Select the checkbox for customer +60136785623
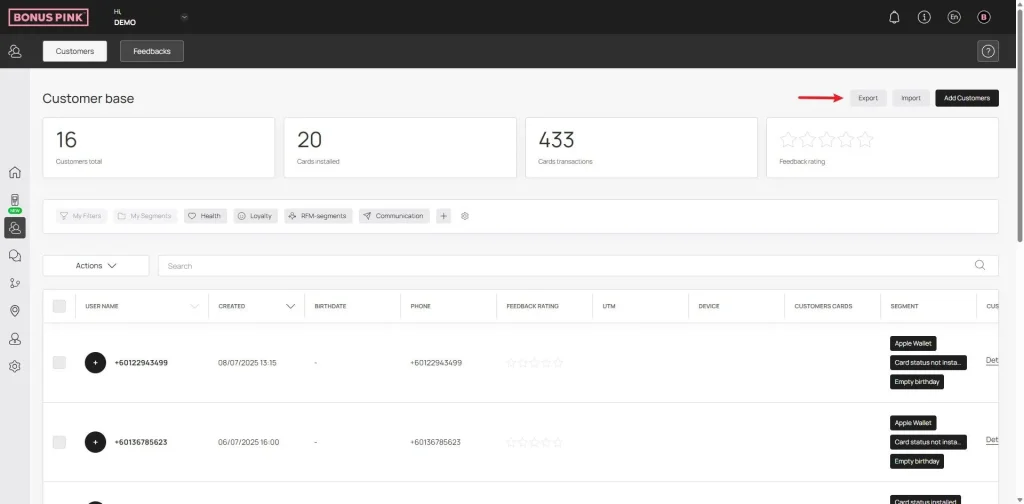 (59, 441)
